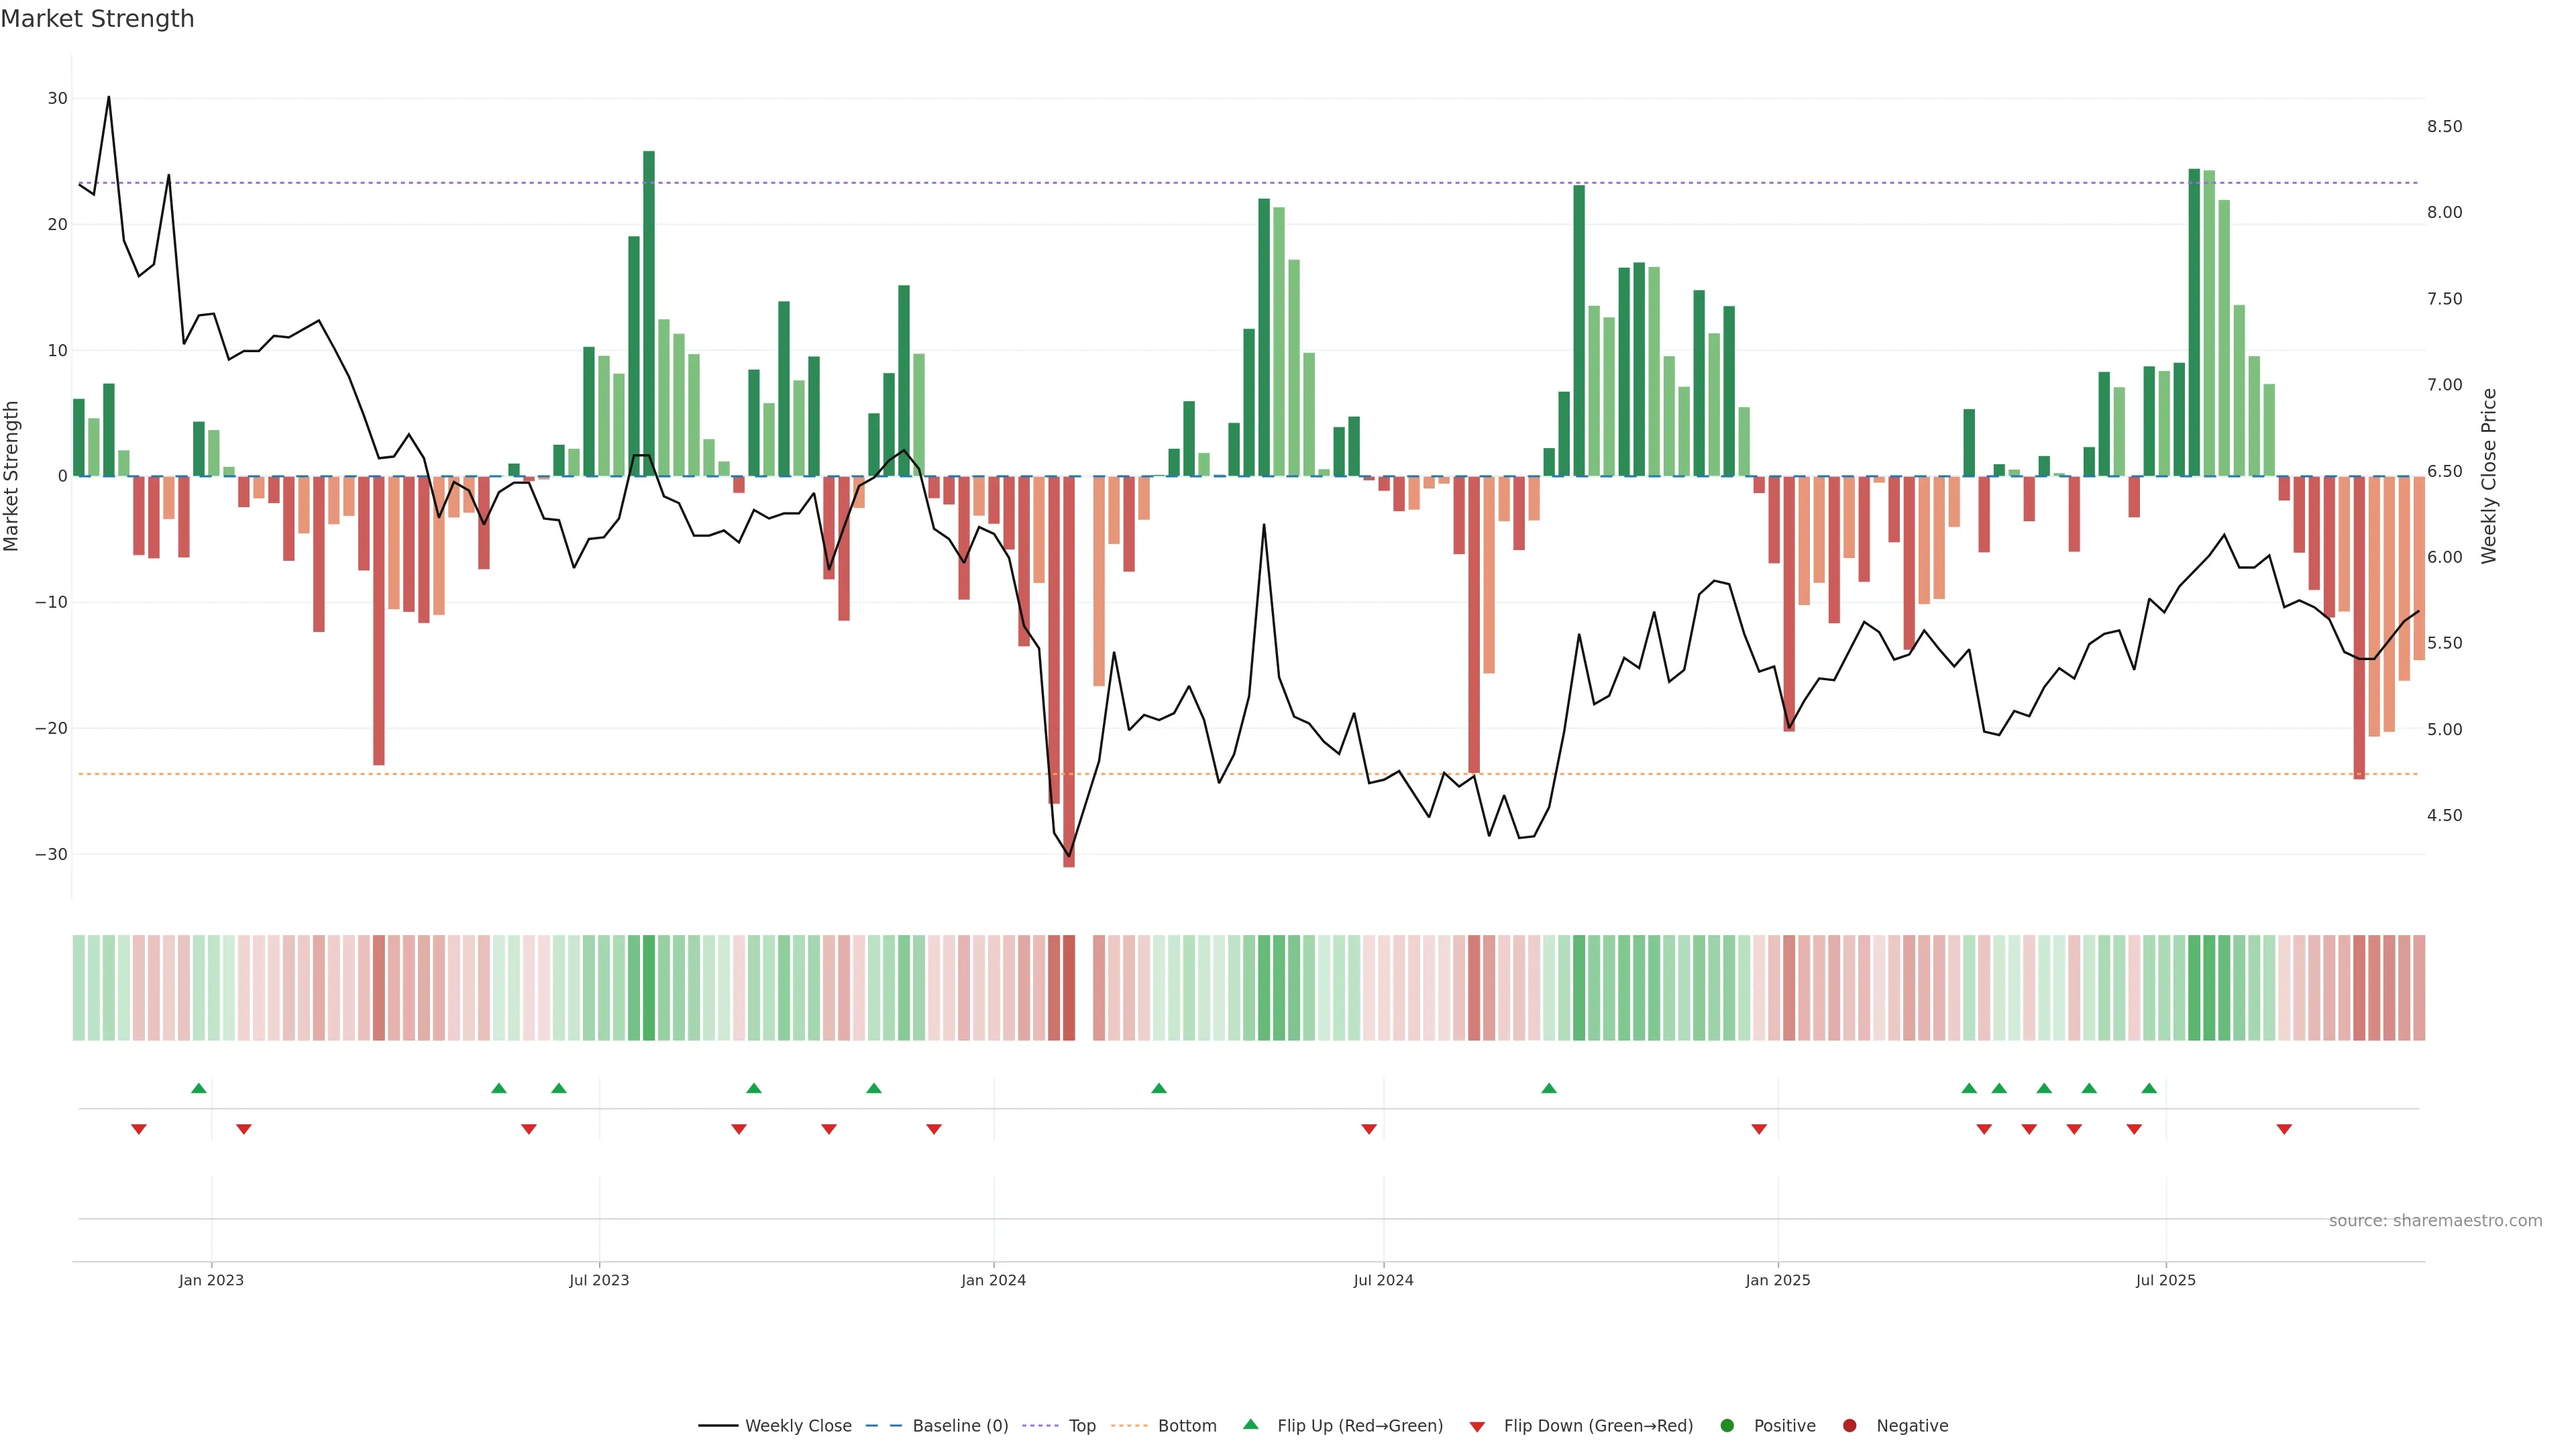Click the tallest green bar after Jul 2023

point(649,312)
